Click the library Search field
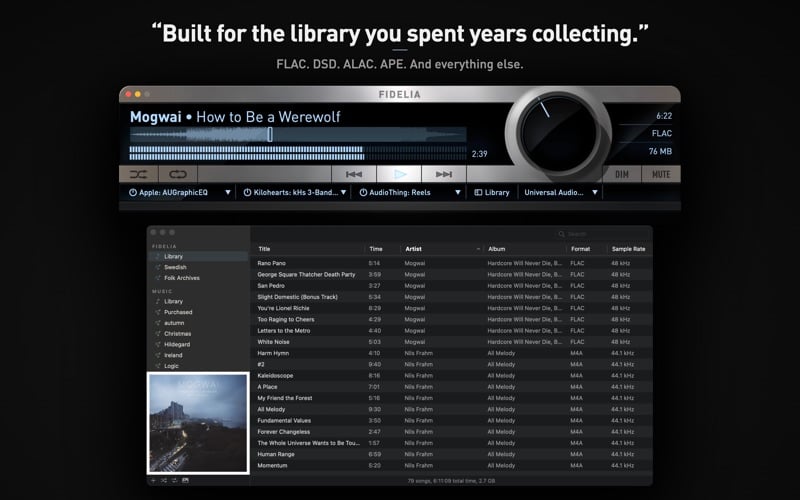Image resolution: width=800 pixels, height=500 pixels. point(602,234)
